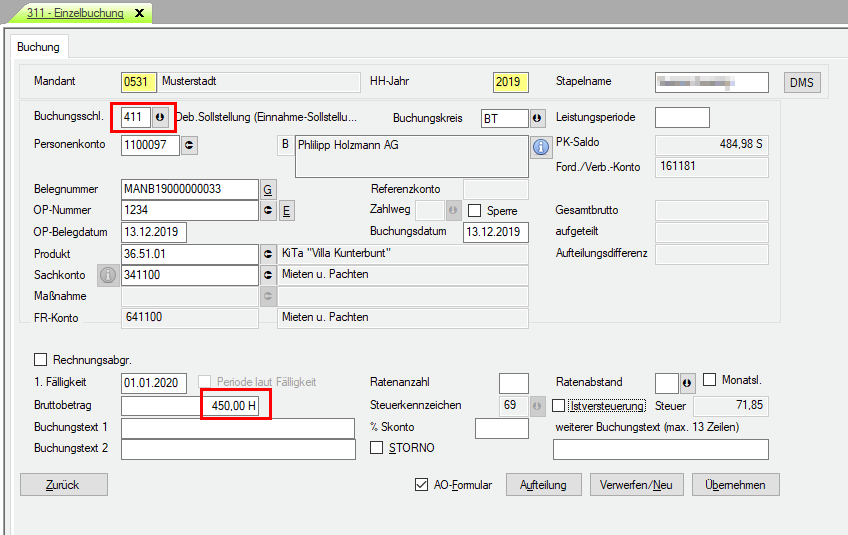Enable the Sperre checkbox
Viewport: 848px width, 535px height.
point(475,211)
